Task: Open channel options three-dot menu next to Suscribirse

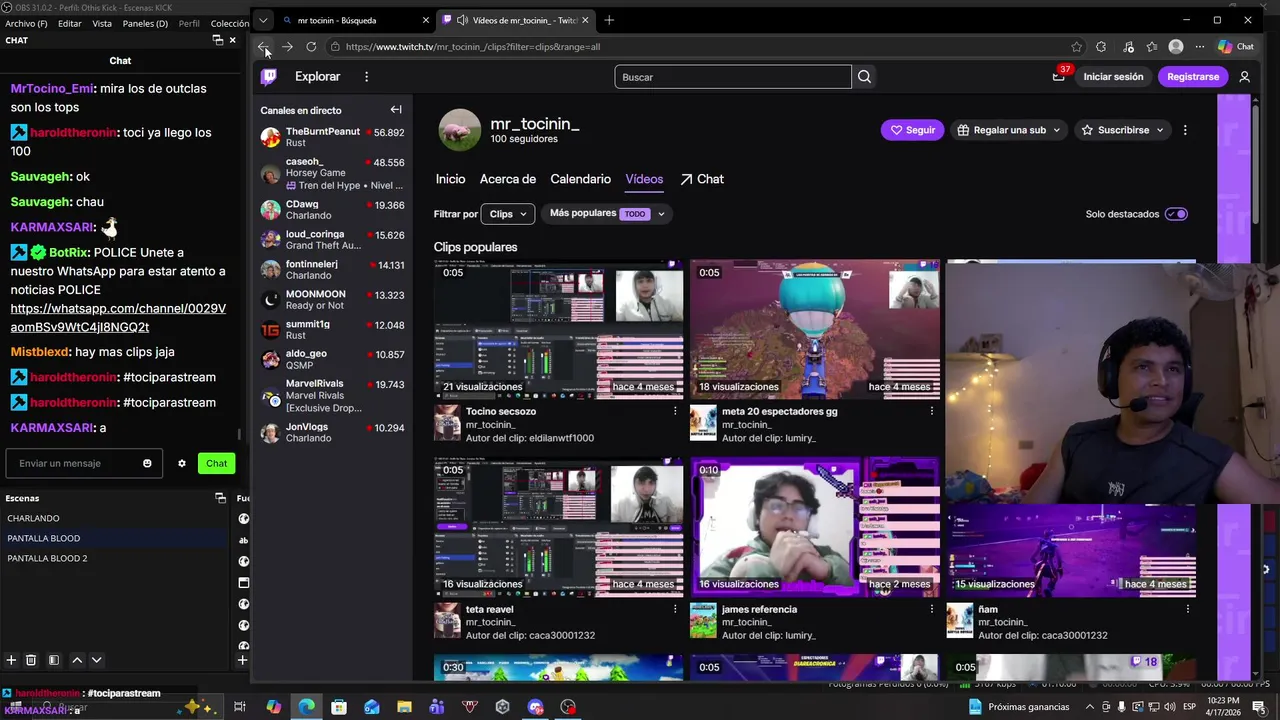Action: (x=1185, y=130)
